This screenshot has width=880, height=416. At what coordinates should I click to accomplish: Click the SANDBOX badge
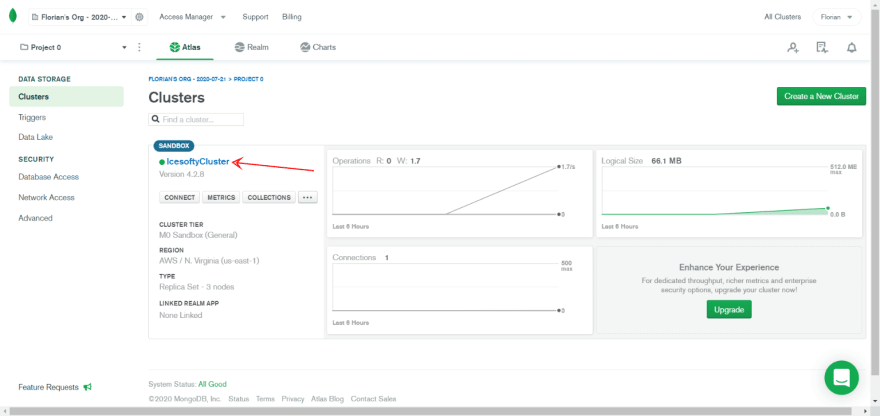[174, 145]
